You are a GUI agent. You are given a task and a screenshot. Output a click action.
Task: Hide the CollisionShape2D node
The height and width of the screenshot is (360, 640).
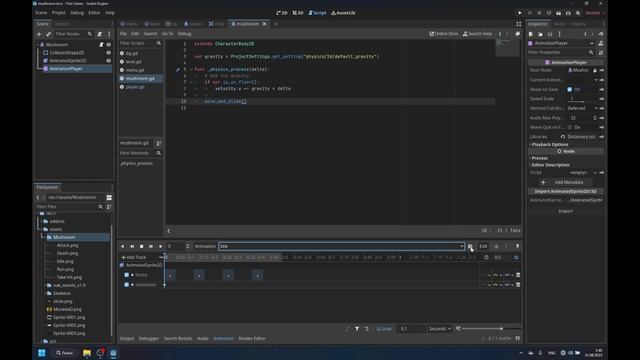[109, 53]
